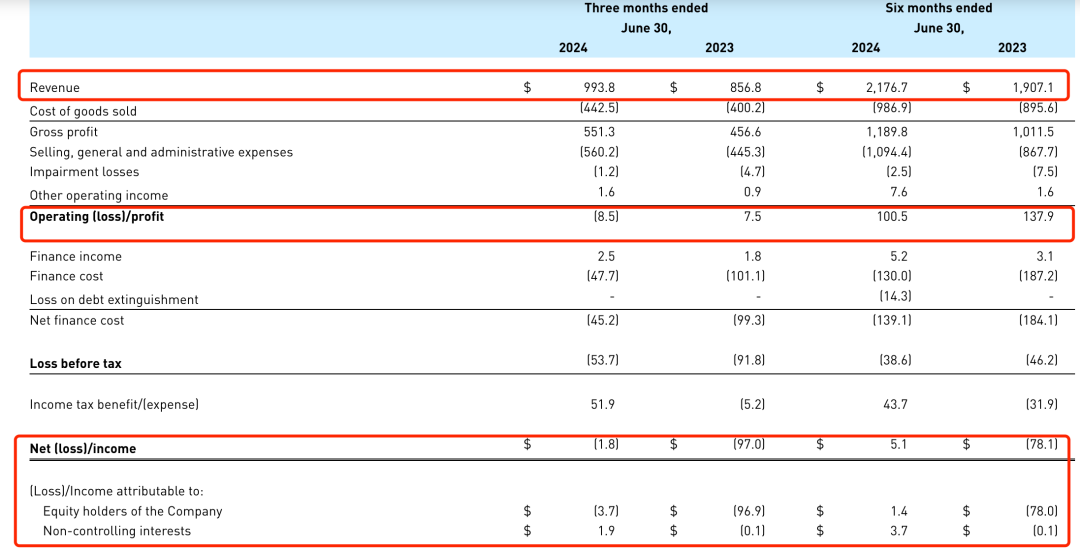
Task: Click the Six months ended column header
Action: [x=939, y=8]
